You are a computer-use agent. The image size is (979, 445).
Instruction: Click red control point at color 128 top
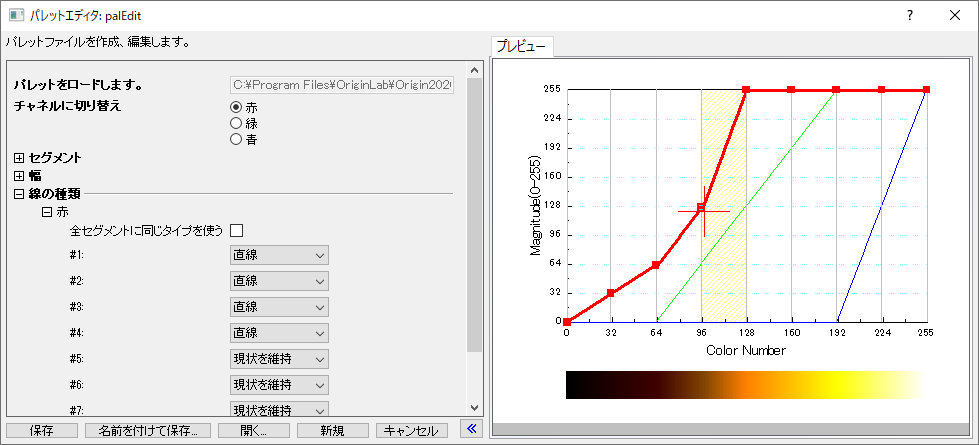point(746,90)
